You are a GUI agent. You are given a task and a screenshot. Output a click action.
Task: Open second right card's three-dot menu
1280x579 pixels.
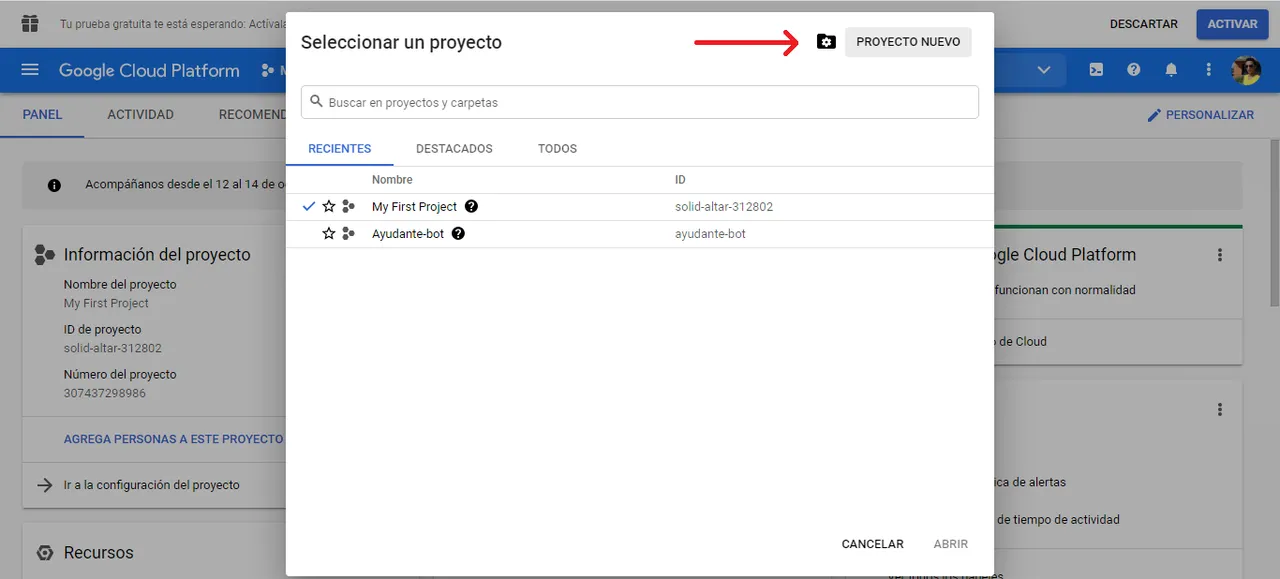tap(1220, 409)
